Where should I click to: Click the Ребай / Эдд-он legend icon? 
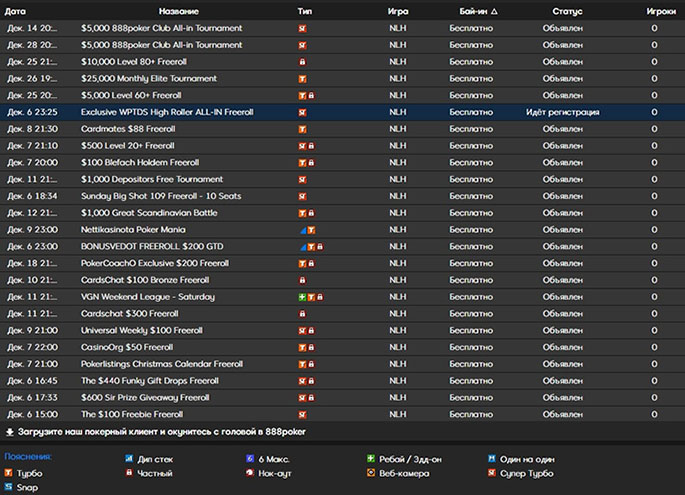[371, 458]
